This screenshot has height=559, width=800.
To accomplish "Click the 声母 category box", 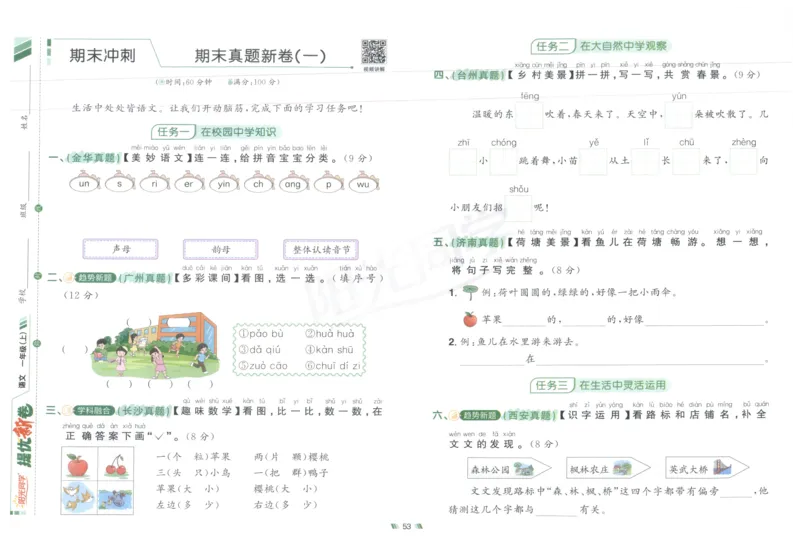I will (x=120, y=249).
